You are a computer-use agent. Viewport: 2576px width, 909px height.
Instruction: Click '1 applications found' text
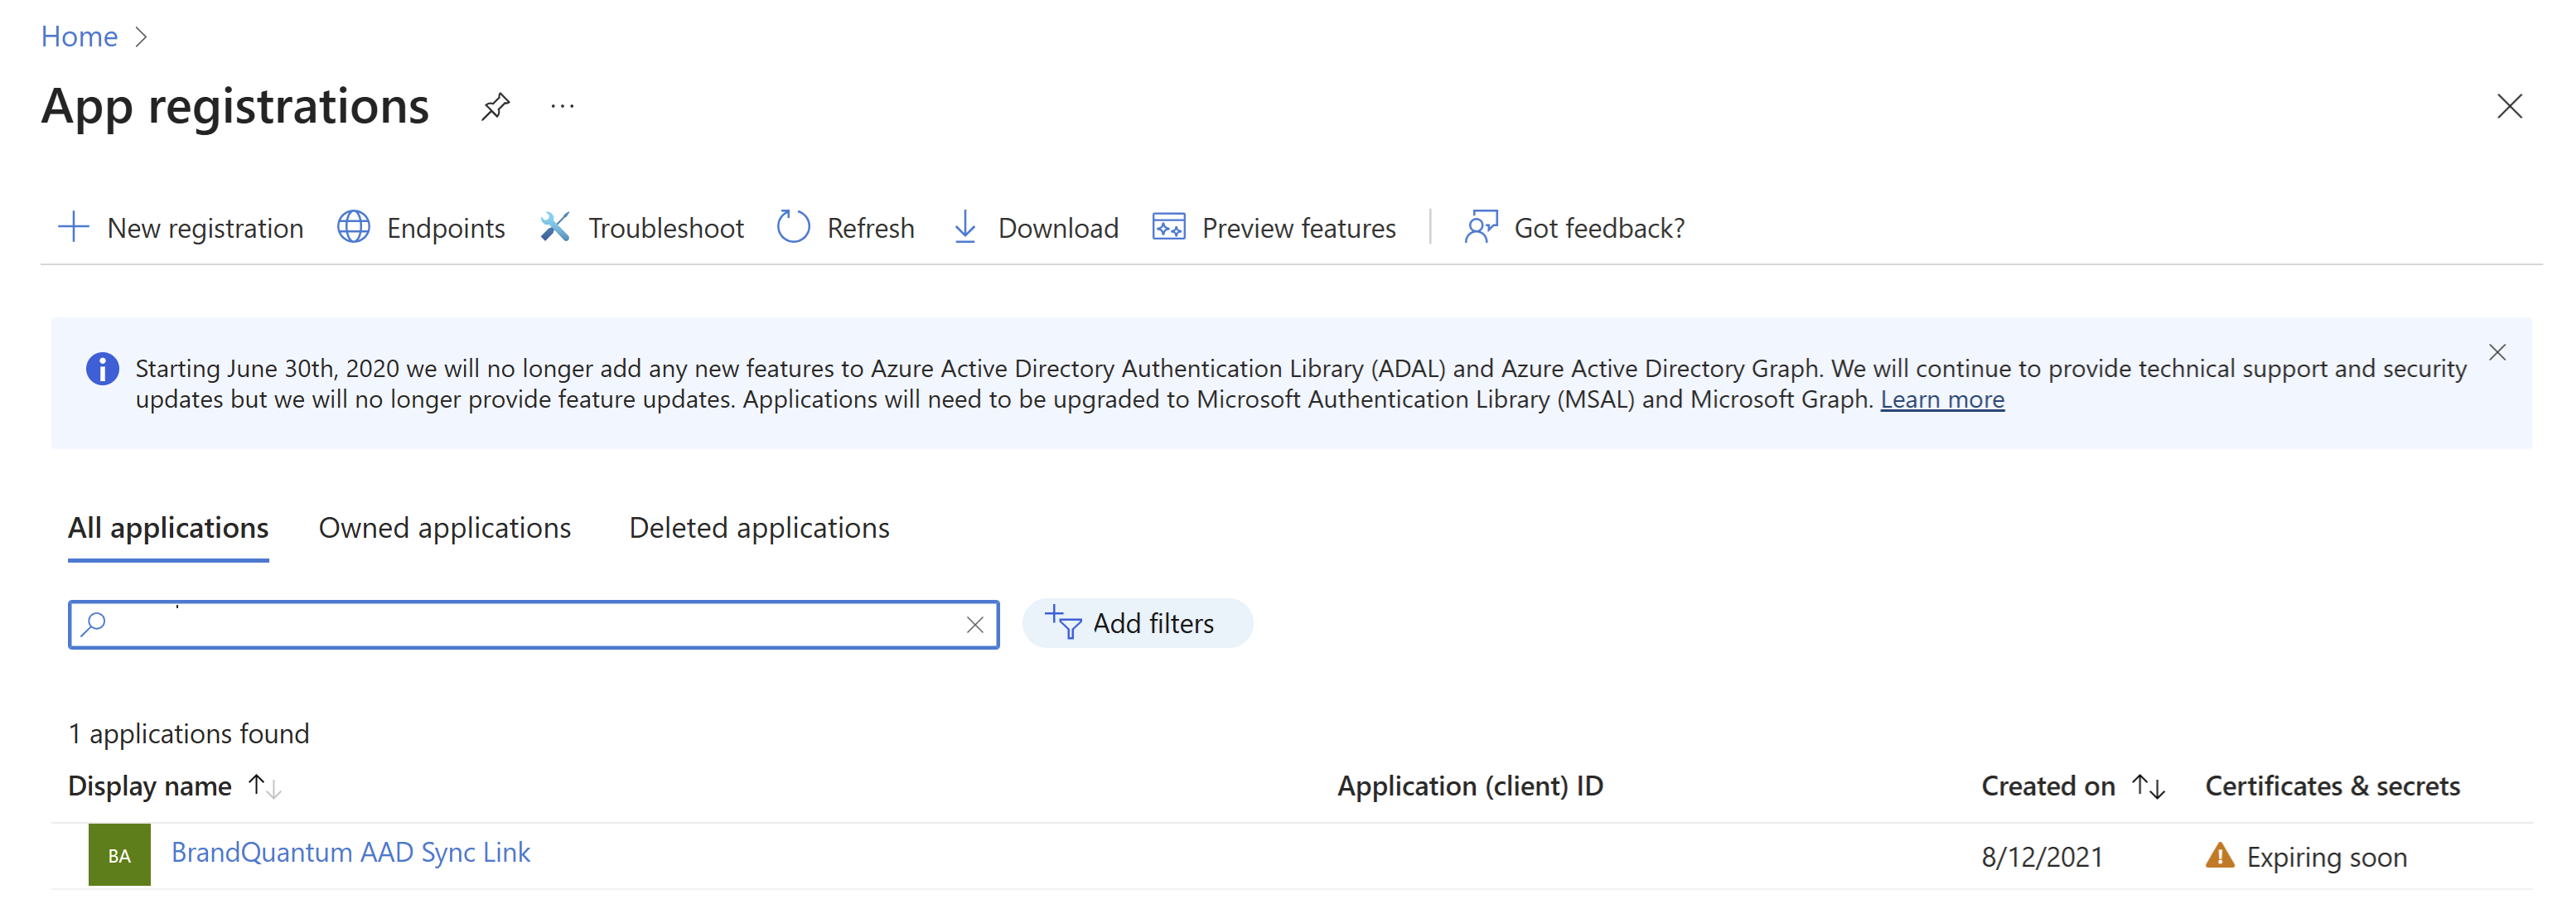pos(189,733)
